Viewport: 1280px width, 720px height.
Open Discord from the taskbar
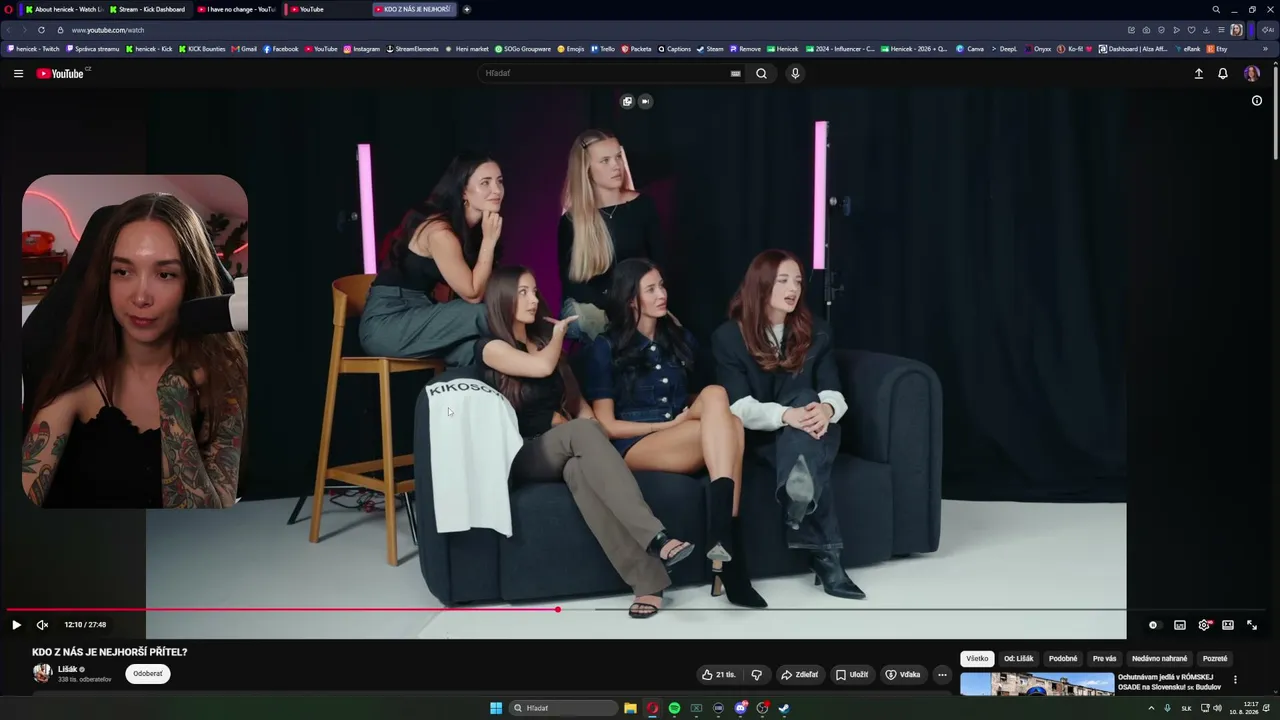point(740,708)
